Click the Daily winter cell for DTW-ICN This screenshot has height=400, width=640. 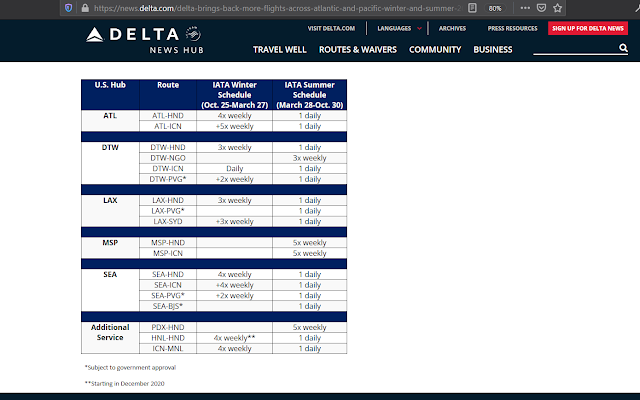(x=234, y=169)
